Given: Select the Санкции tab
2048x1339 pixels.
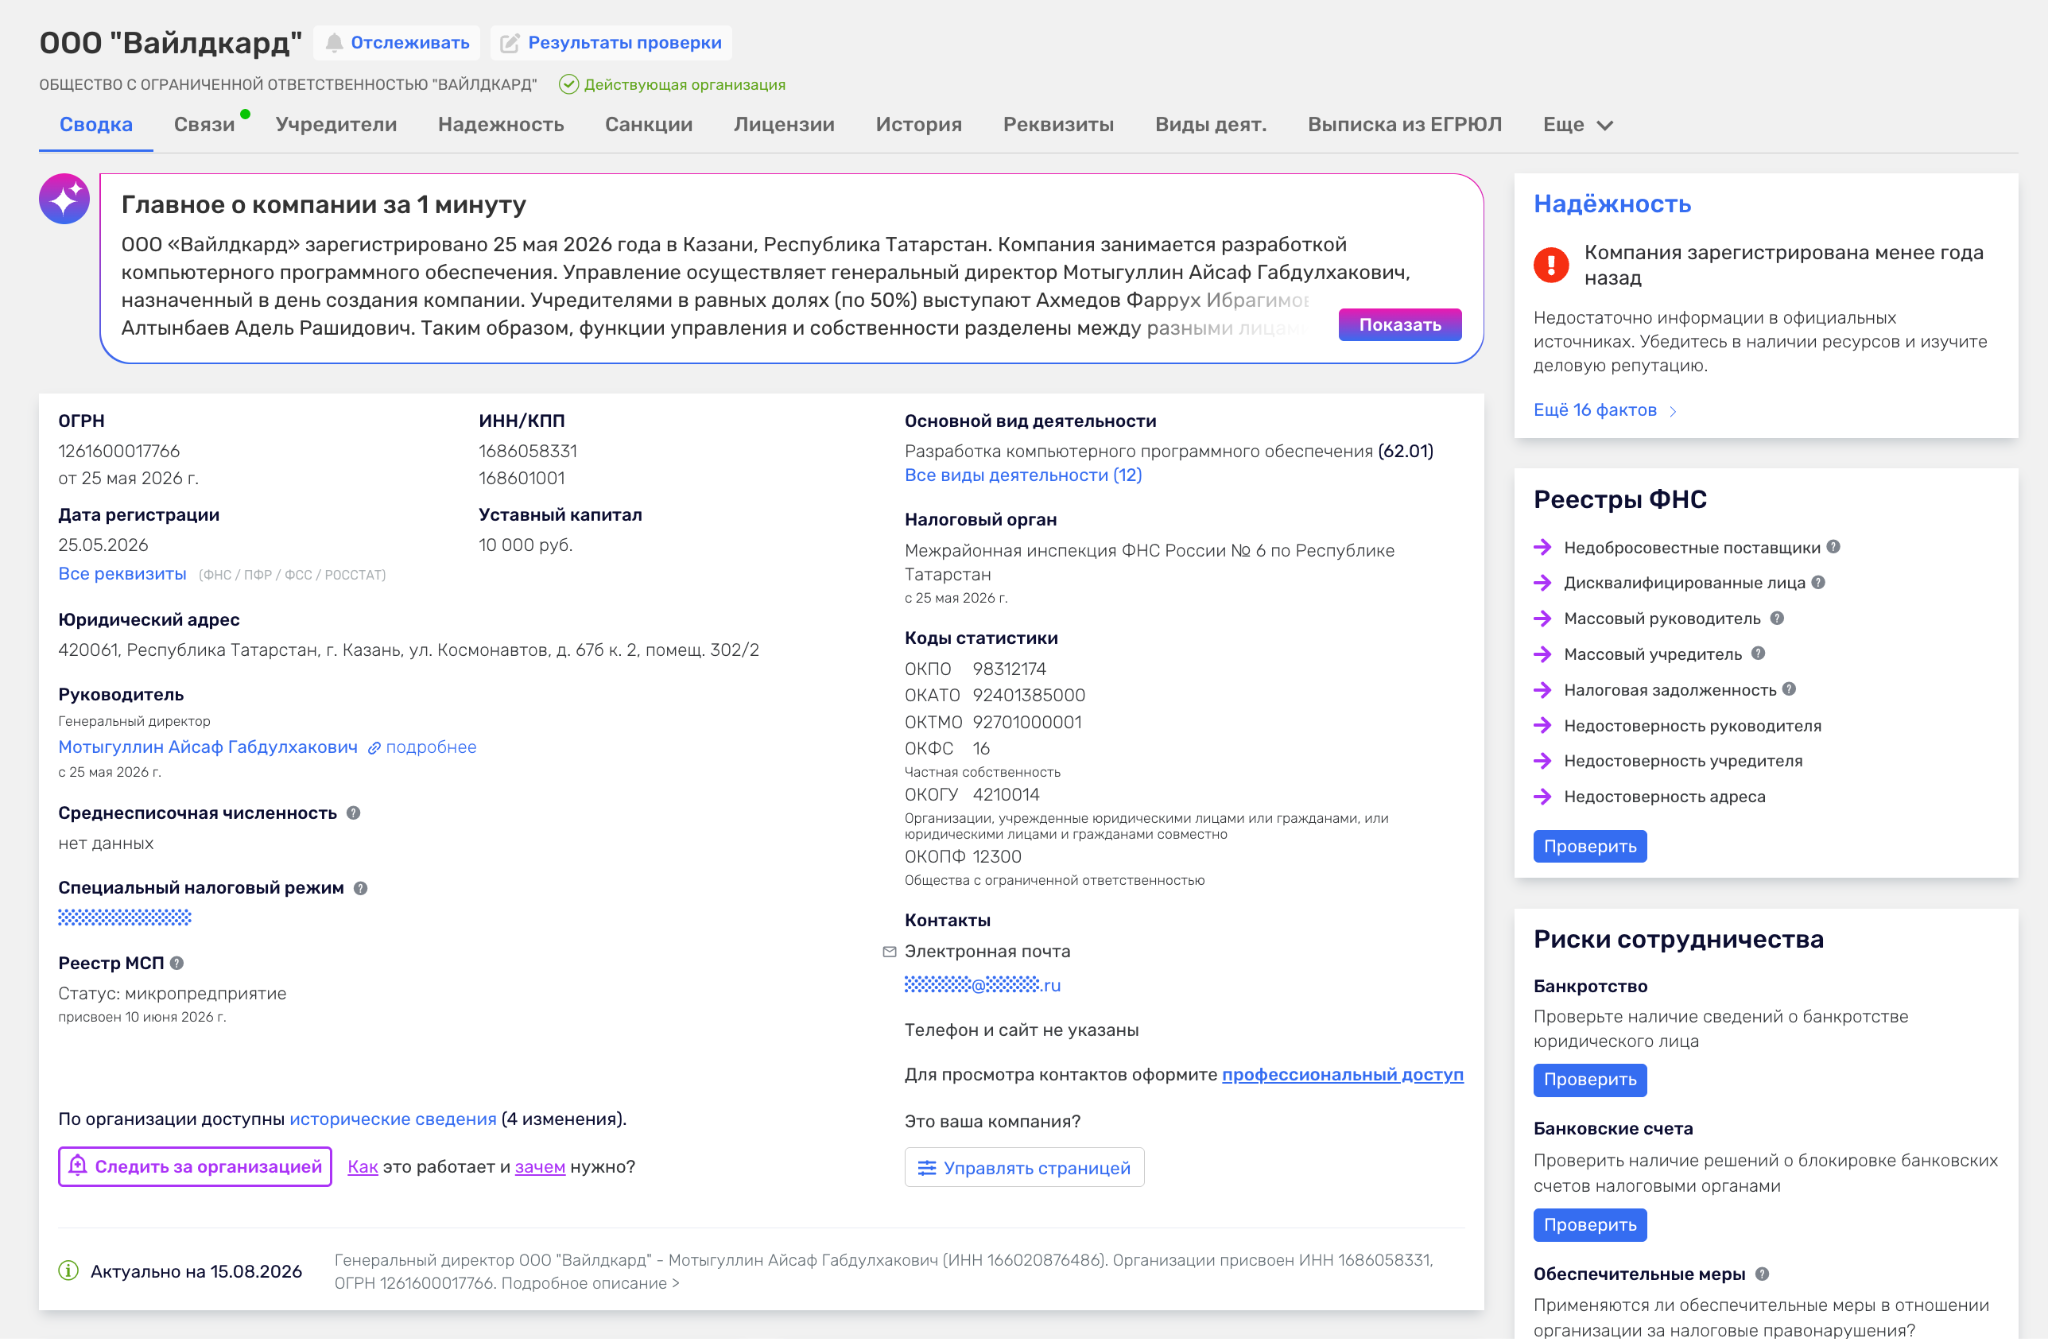Looking at the screenshot, I should (x=649, y=125).
